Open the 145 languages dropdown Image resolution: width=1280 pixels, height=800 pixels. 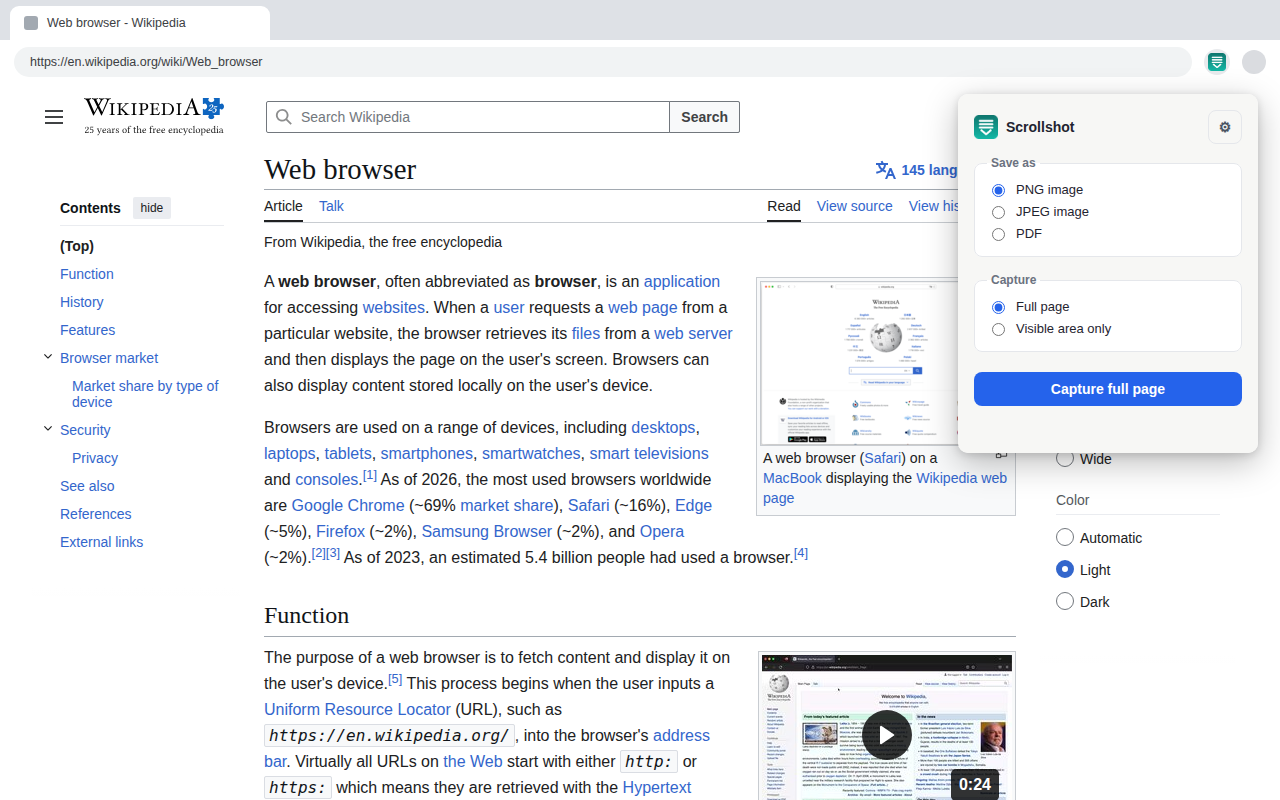tap(917, 170)
